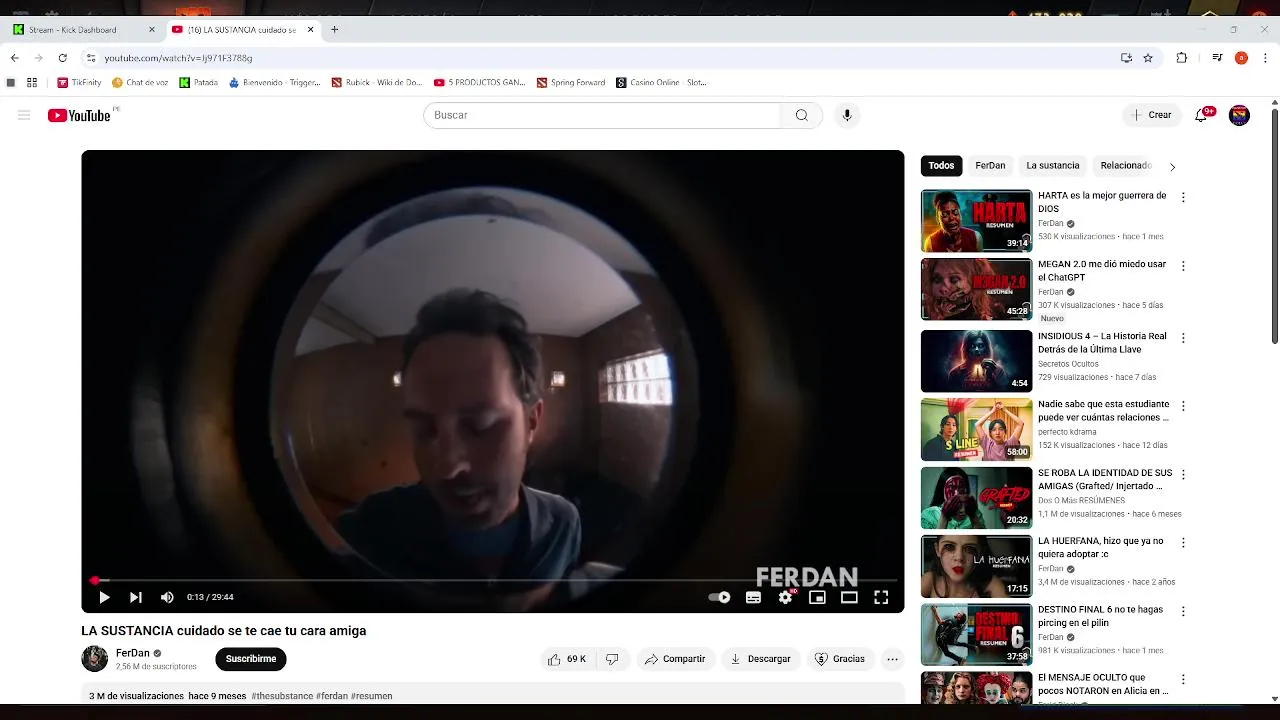Skip to next video

click(136, 597)
